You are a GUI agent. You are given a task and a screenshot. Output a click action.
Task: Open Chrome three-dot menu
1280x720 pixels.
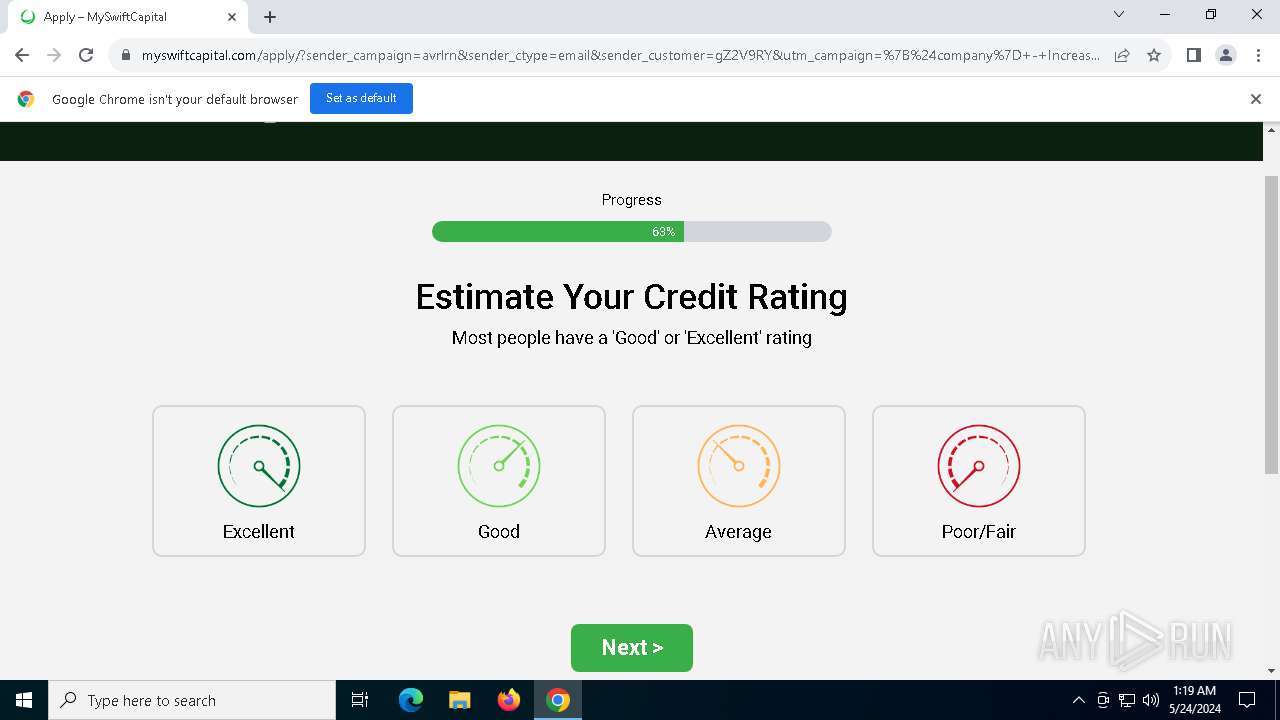[x=1258, y=55]
